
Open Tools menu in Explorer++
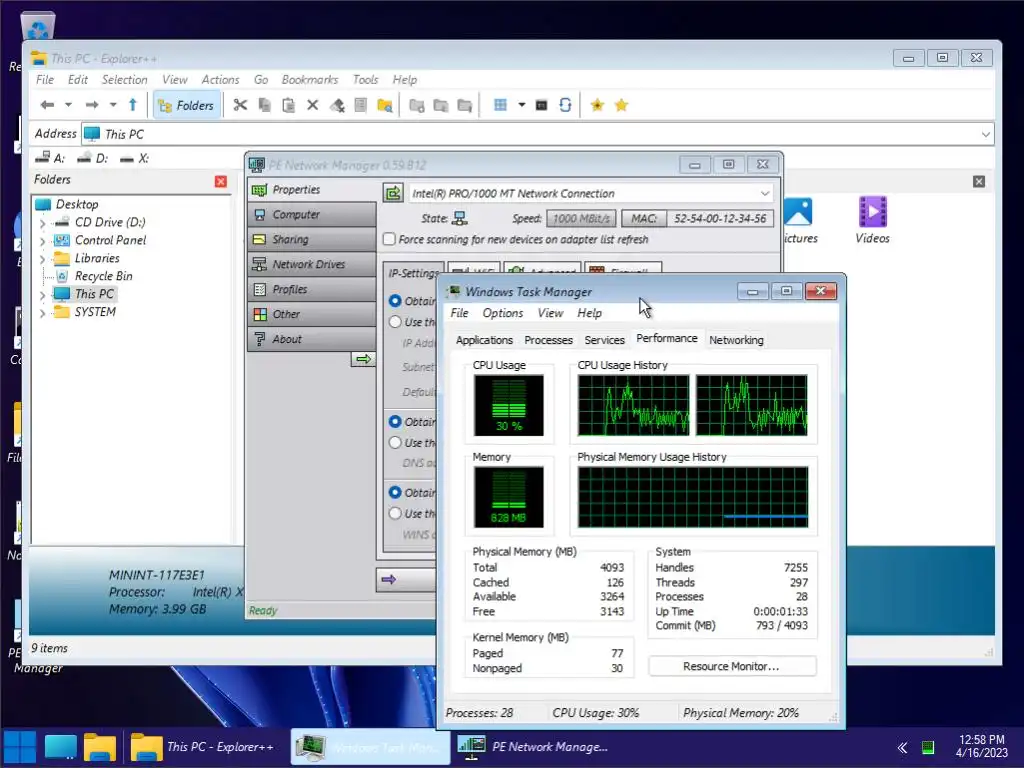pyautogui.click(x=365, y=80)
